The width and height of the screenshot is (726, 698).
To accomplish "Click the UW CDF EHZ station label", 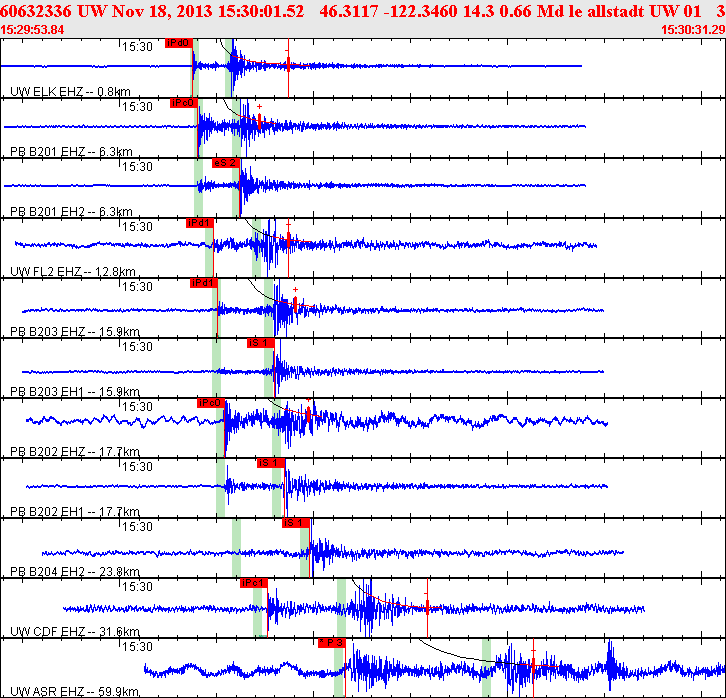I will [x=75, y=631].
